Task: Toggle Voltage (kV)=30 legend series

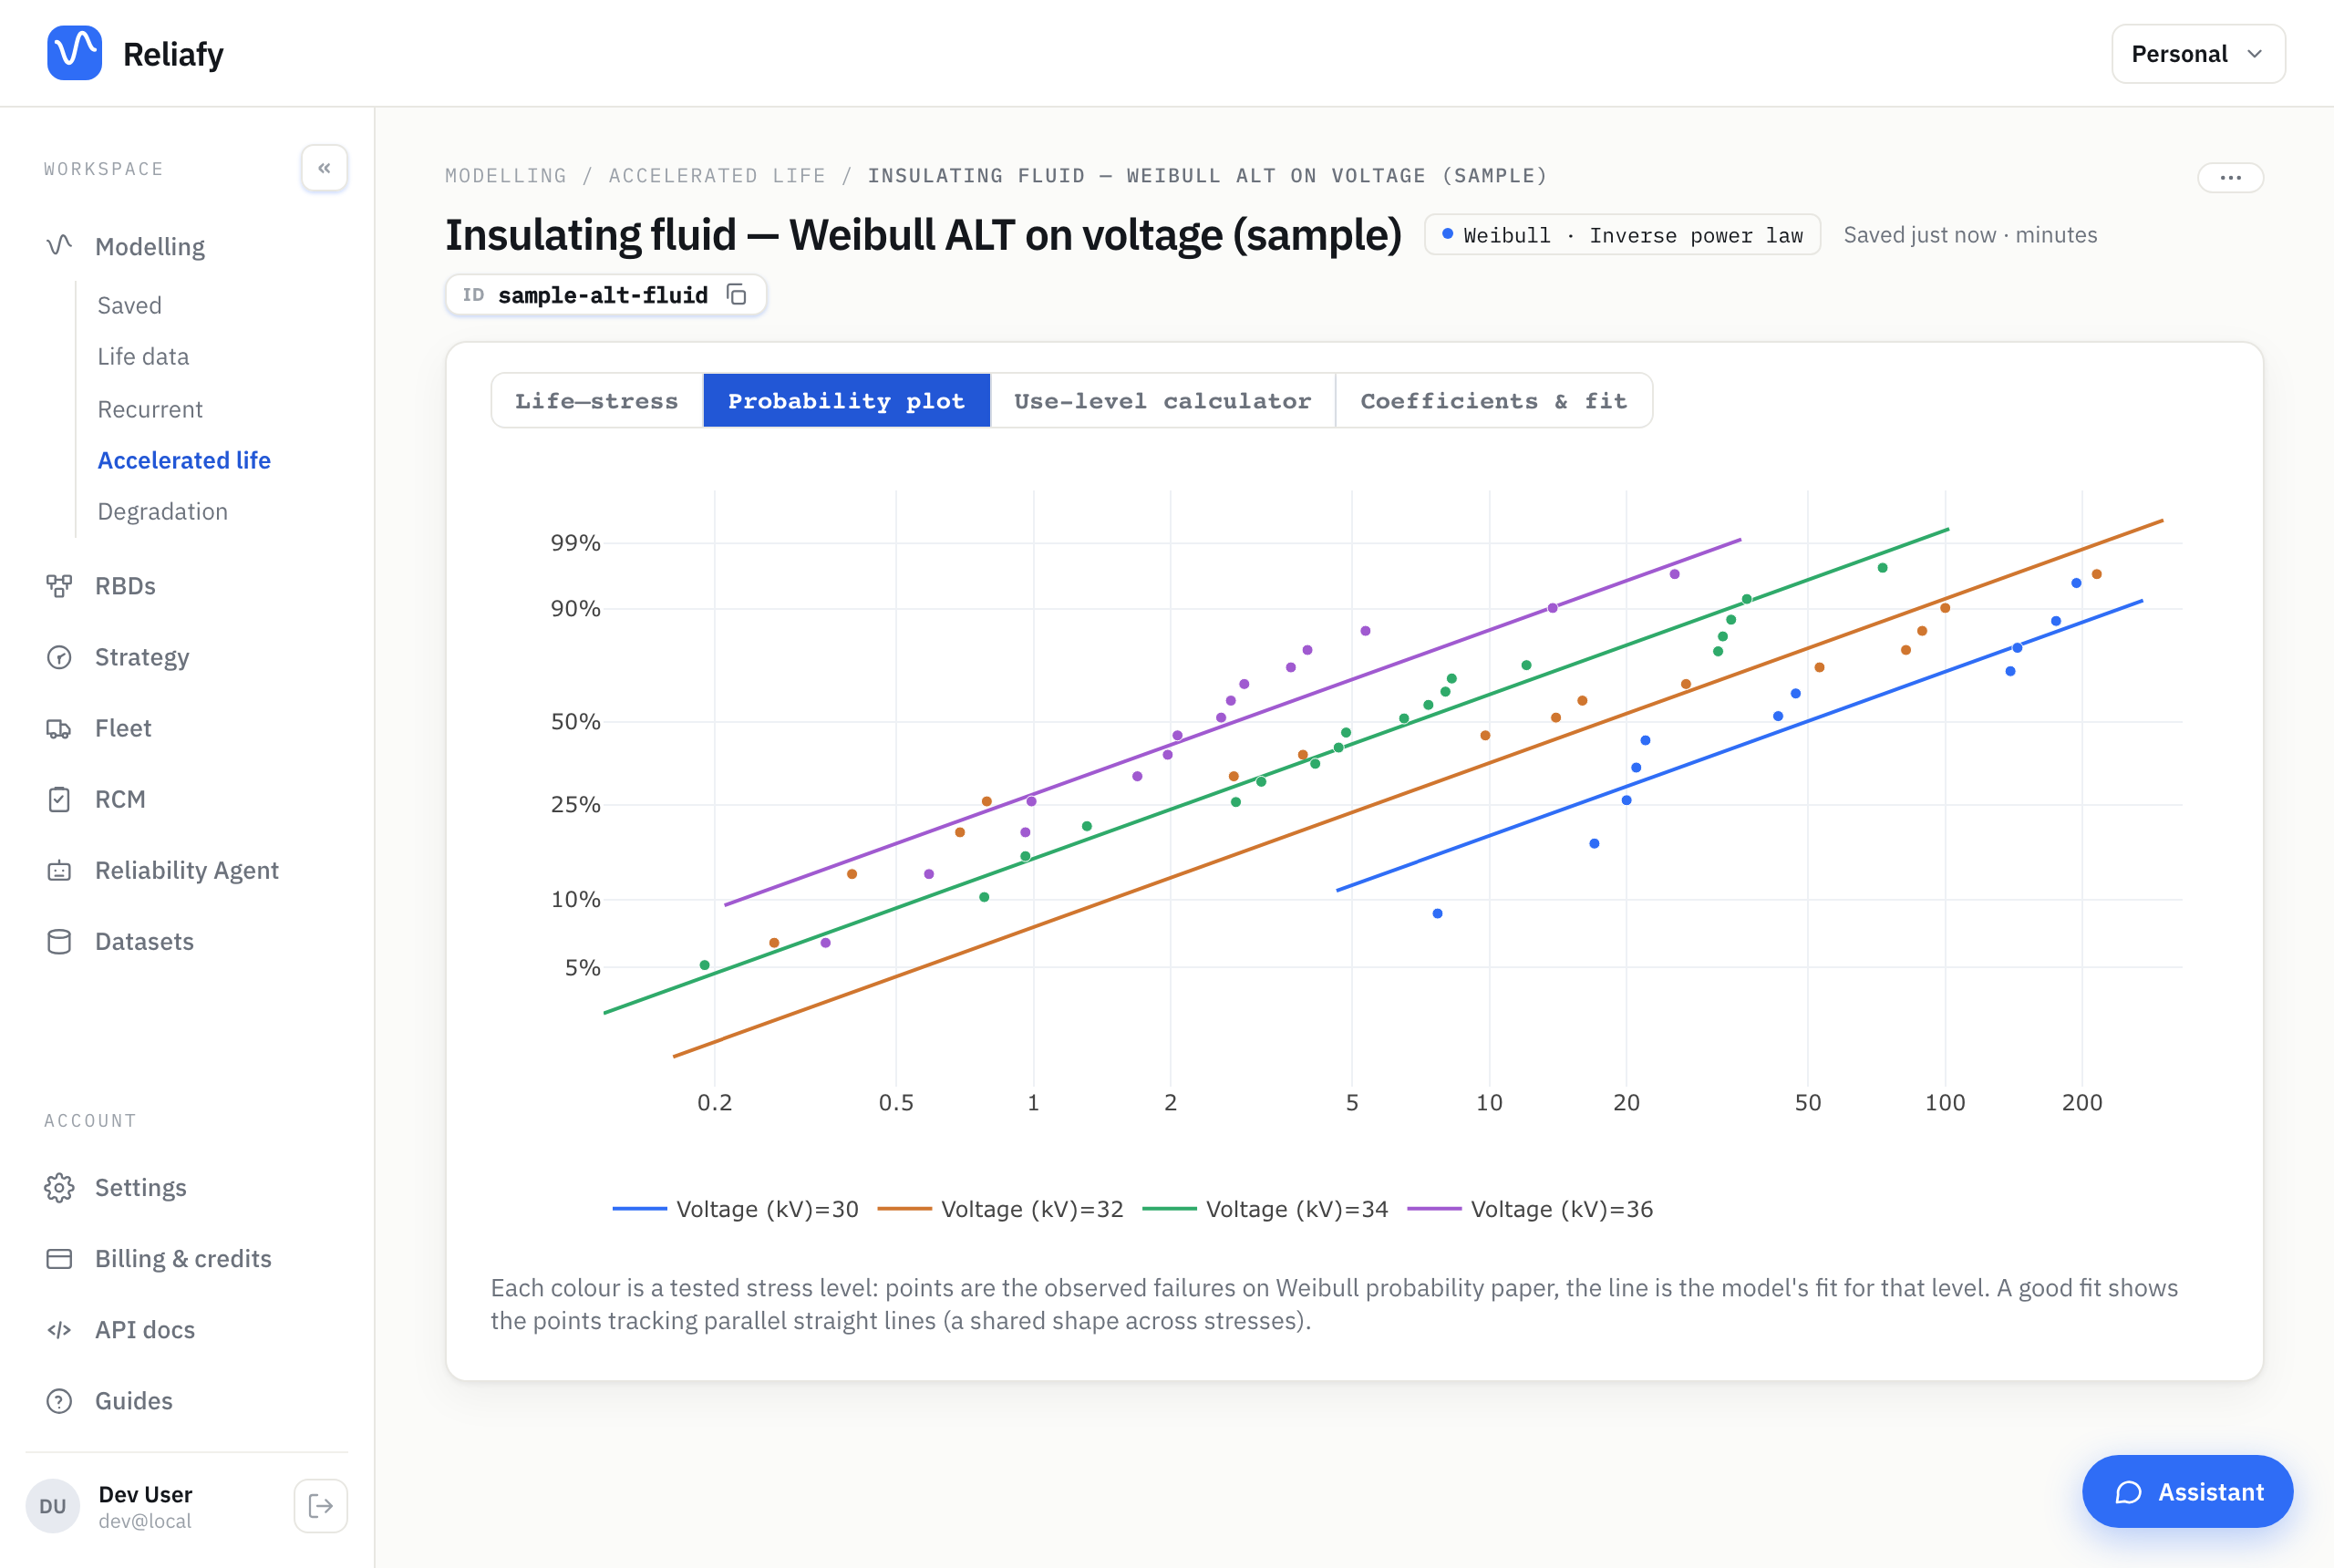Action: click(735, 1209)
